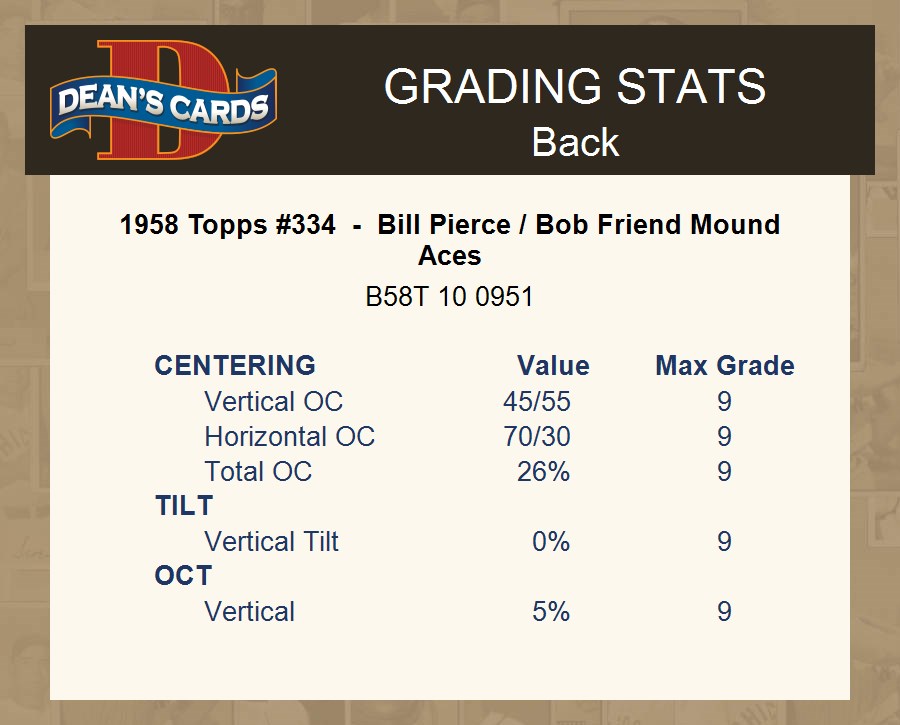Click the 45/55 Vertical OC value
Viewport: 900px width, 725px height.
[537, 402]
